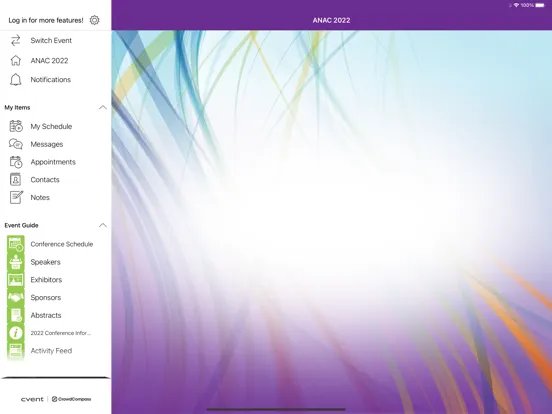This screenshot has height=414, width=552.
Task: Tap the My Schedule calendar icon
Action: 16,126
